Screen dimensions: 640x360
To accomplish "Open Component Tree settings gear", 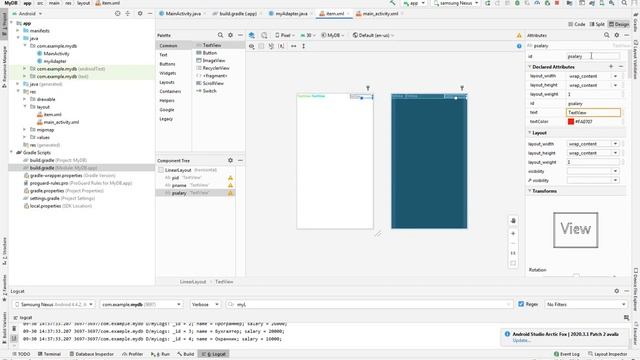I will [x=230, y=160].
